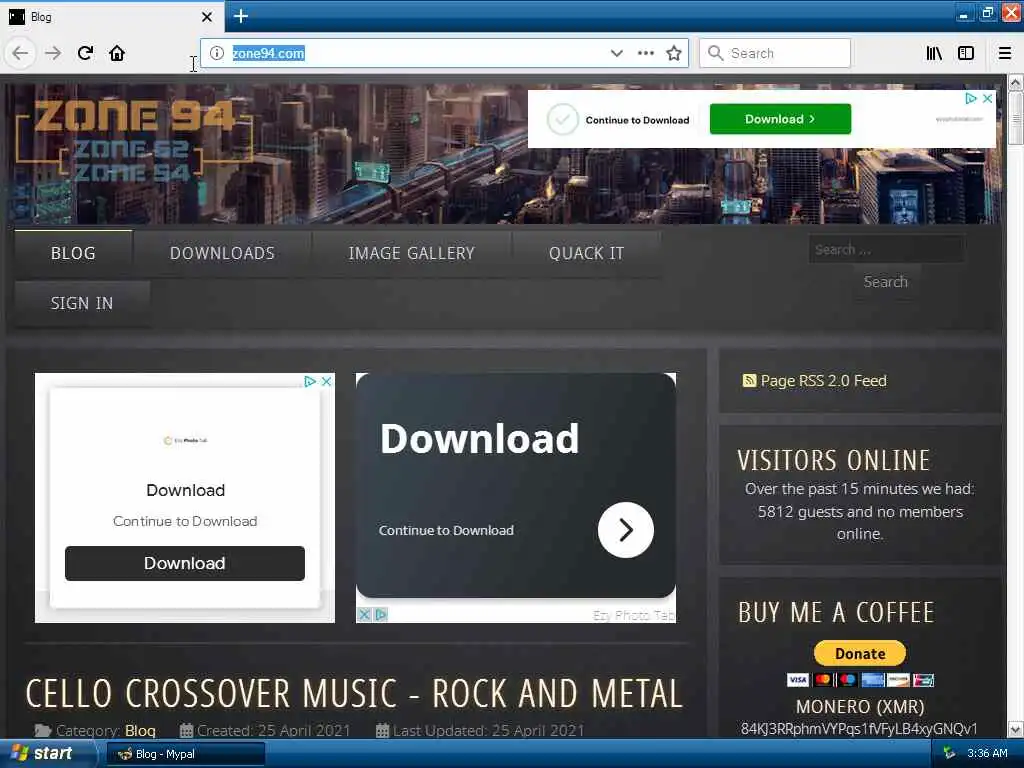Click the Zone 94 site logo
This screenshot has width=1024, height=768.
(134, 140)
